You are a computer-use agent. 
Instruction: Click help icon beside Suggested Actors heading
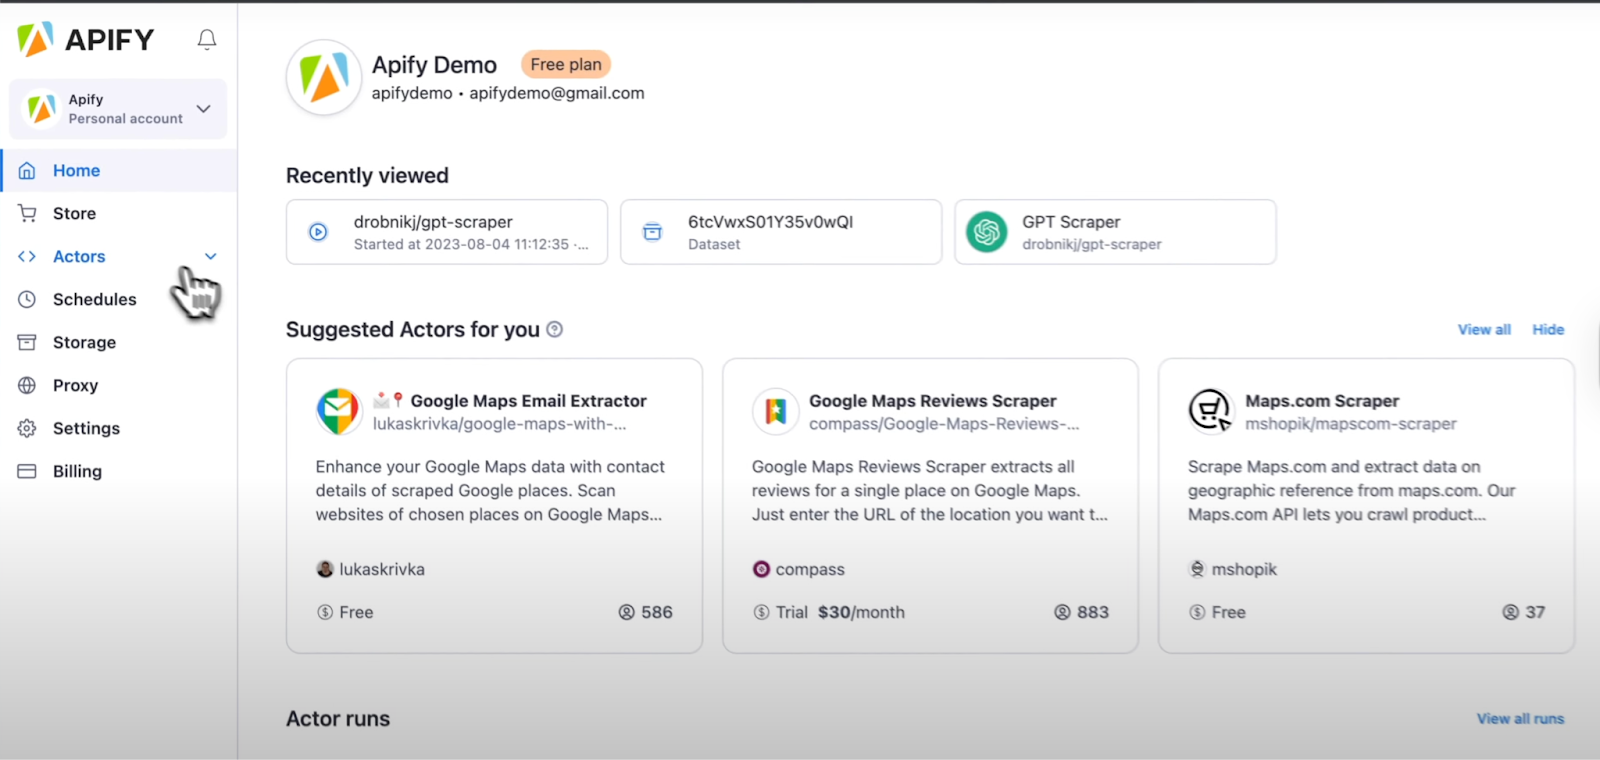pos(555,329)
